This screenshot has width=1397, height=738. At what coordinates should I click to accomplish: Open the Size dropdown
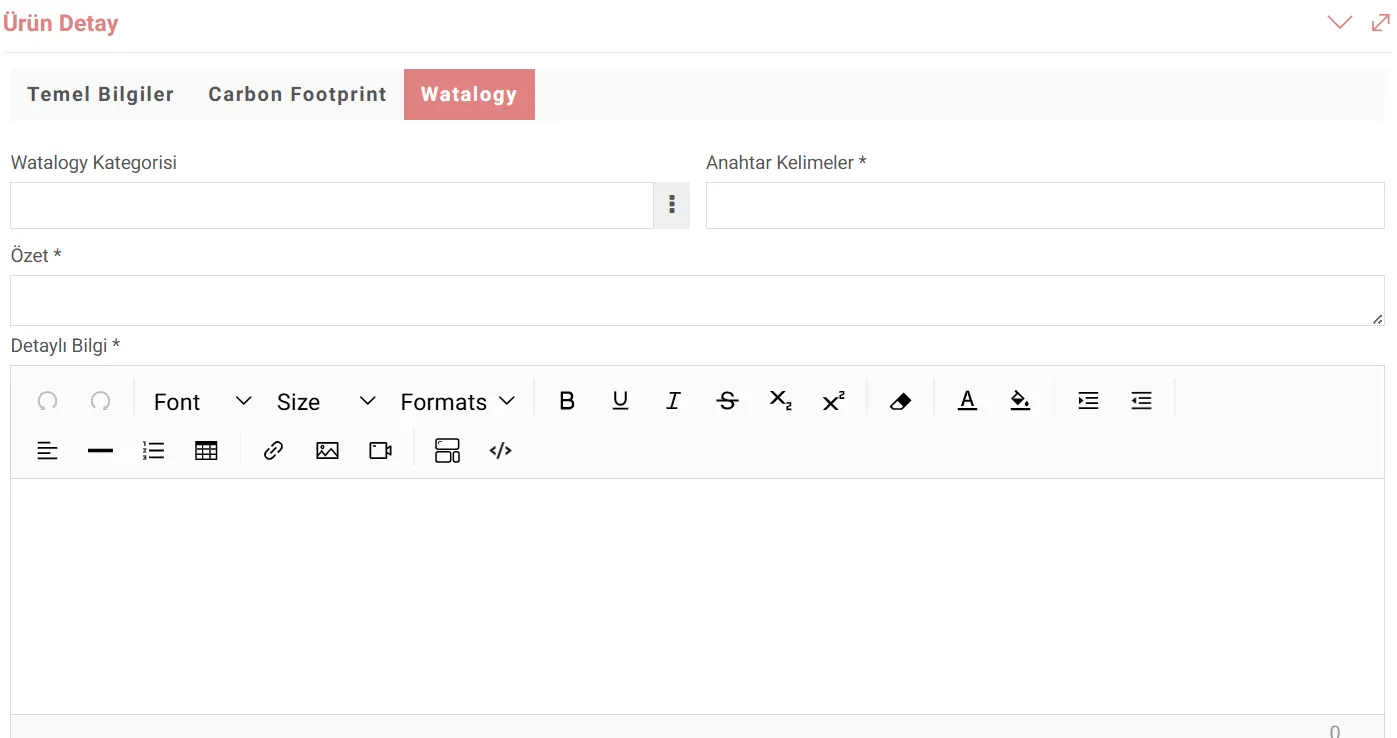click(325, 401)
